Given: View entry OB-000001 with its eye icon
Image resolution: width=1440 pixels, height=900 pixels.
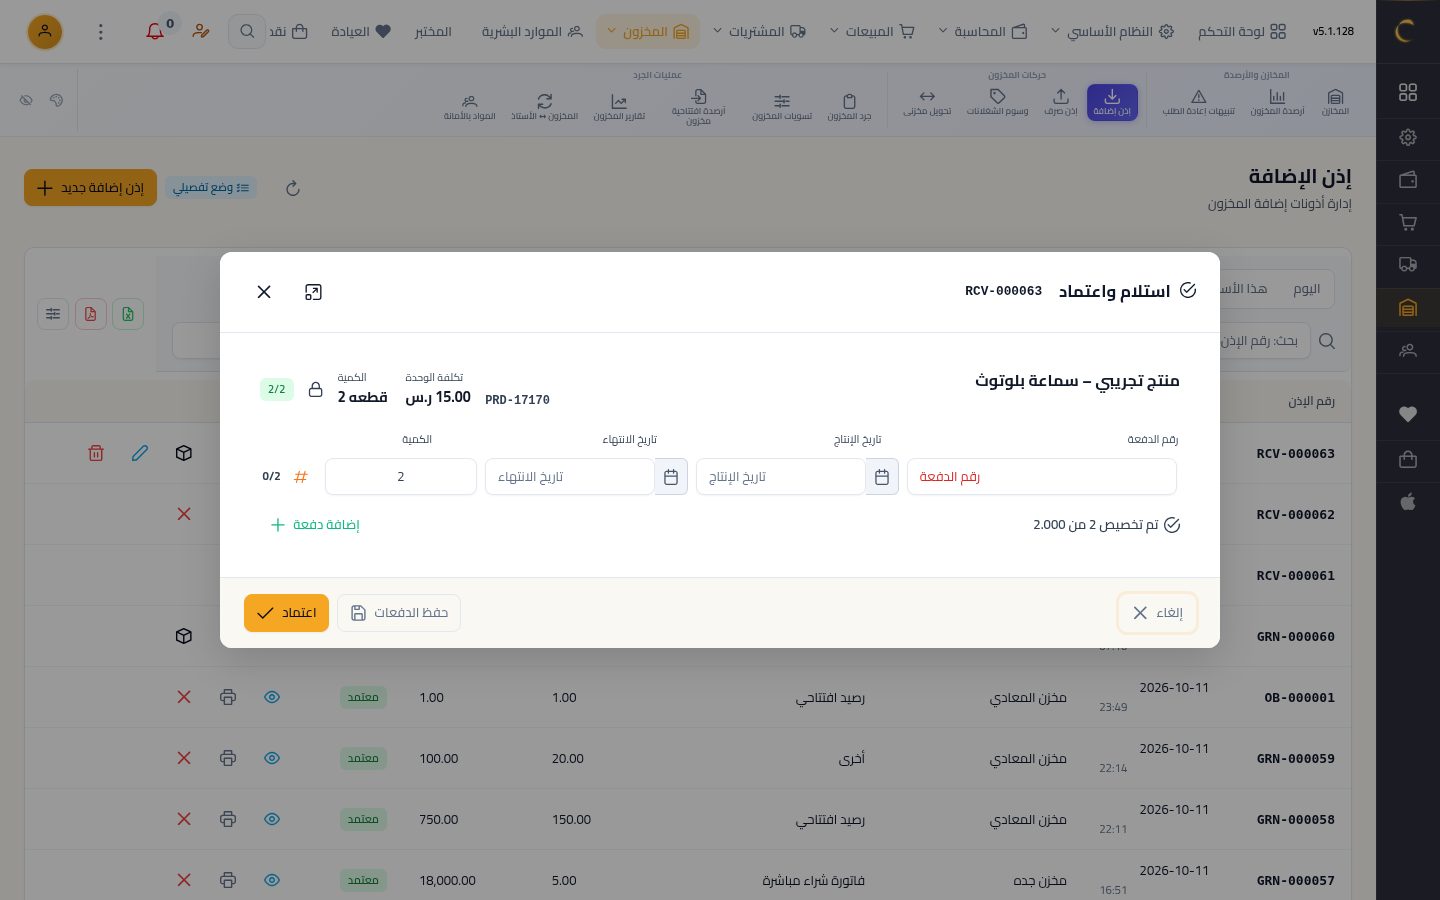Looking at the screenshot, I should point(272,697).
